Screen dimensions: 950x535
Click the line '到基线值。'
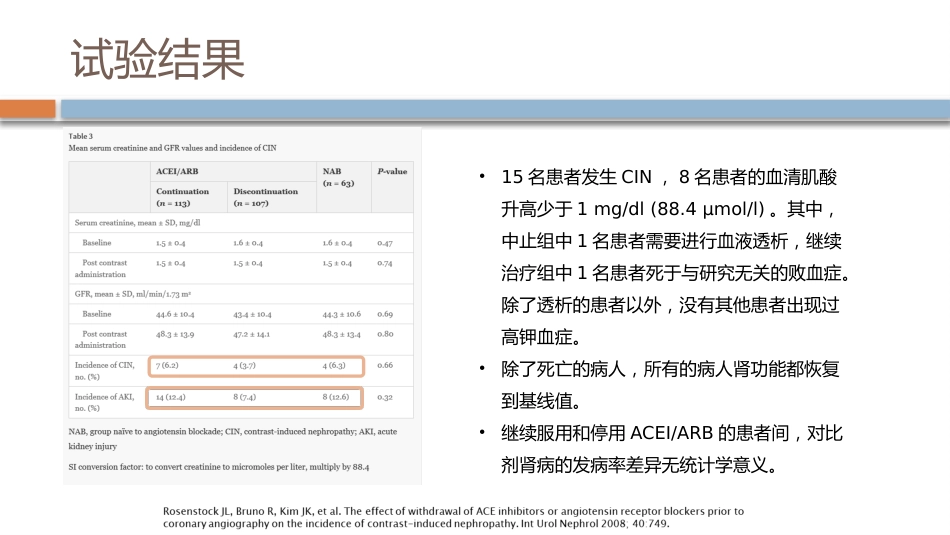coord(540,401)
